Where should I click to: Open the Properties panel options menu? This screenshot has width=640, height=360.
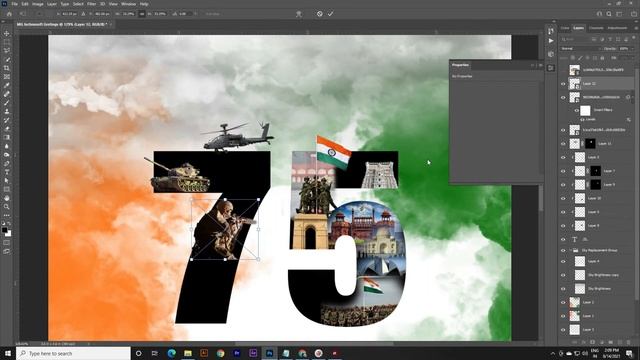point(541,65)
